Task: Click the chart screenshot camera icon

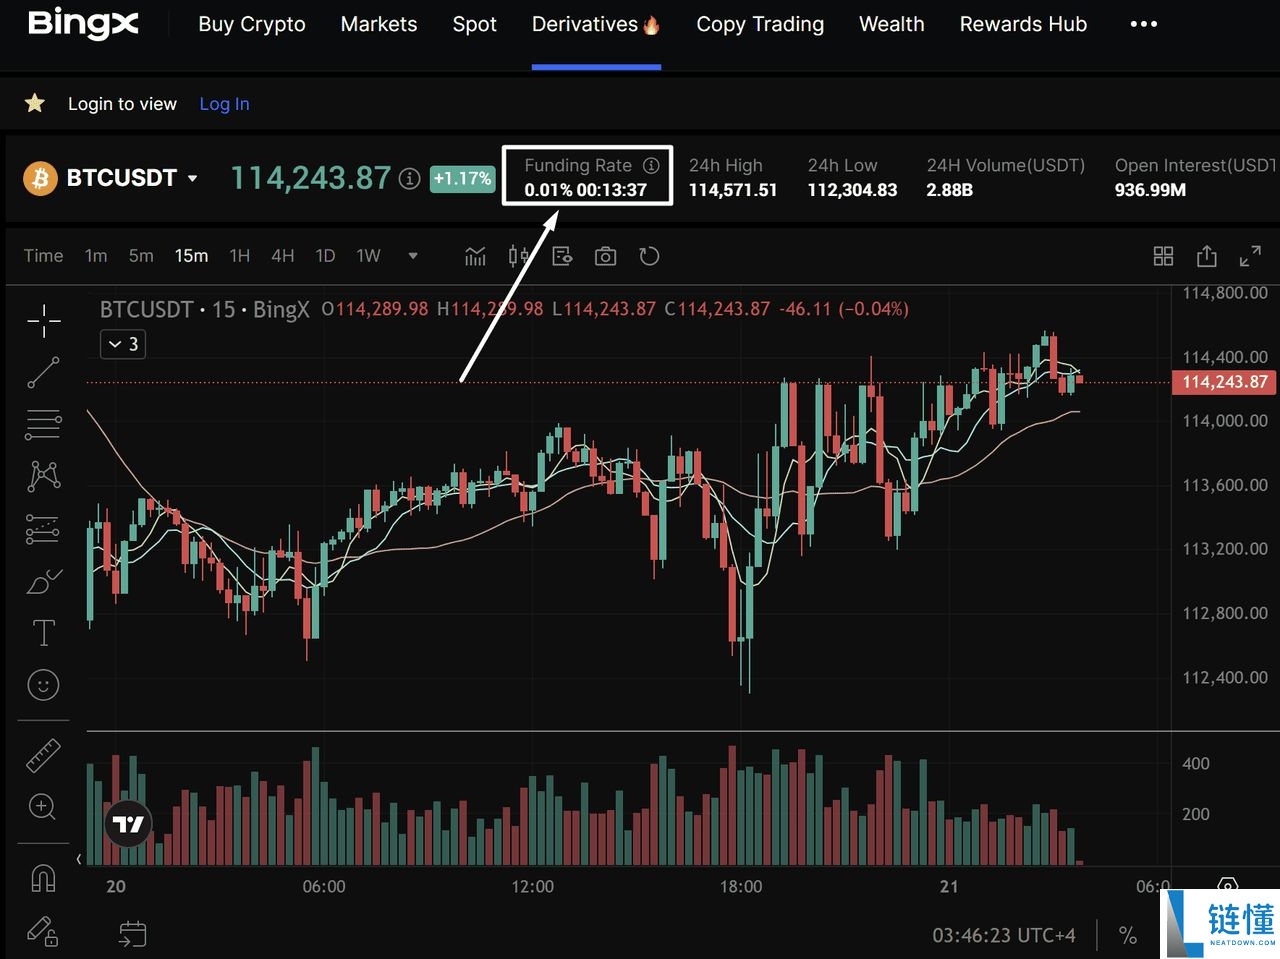Action: [605, 256]
